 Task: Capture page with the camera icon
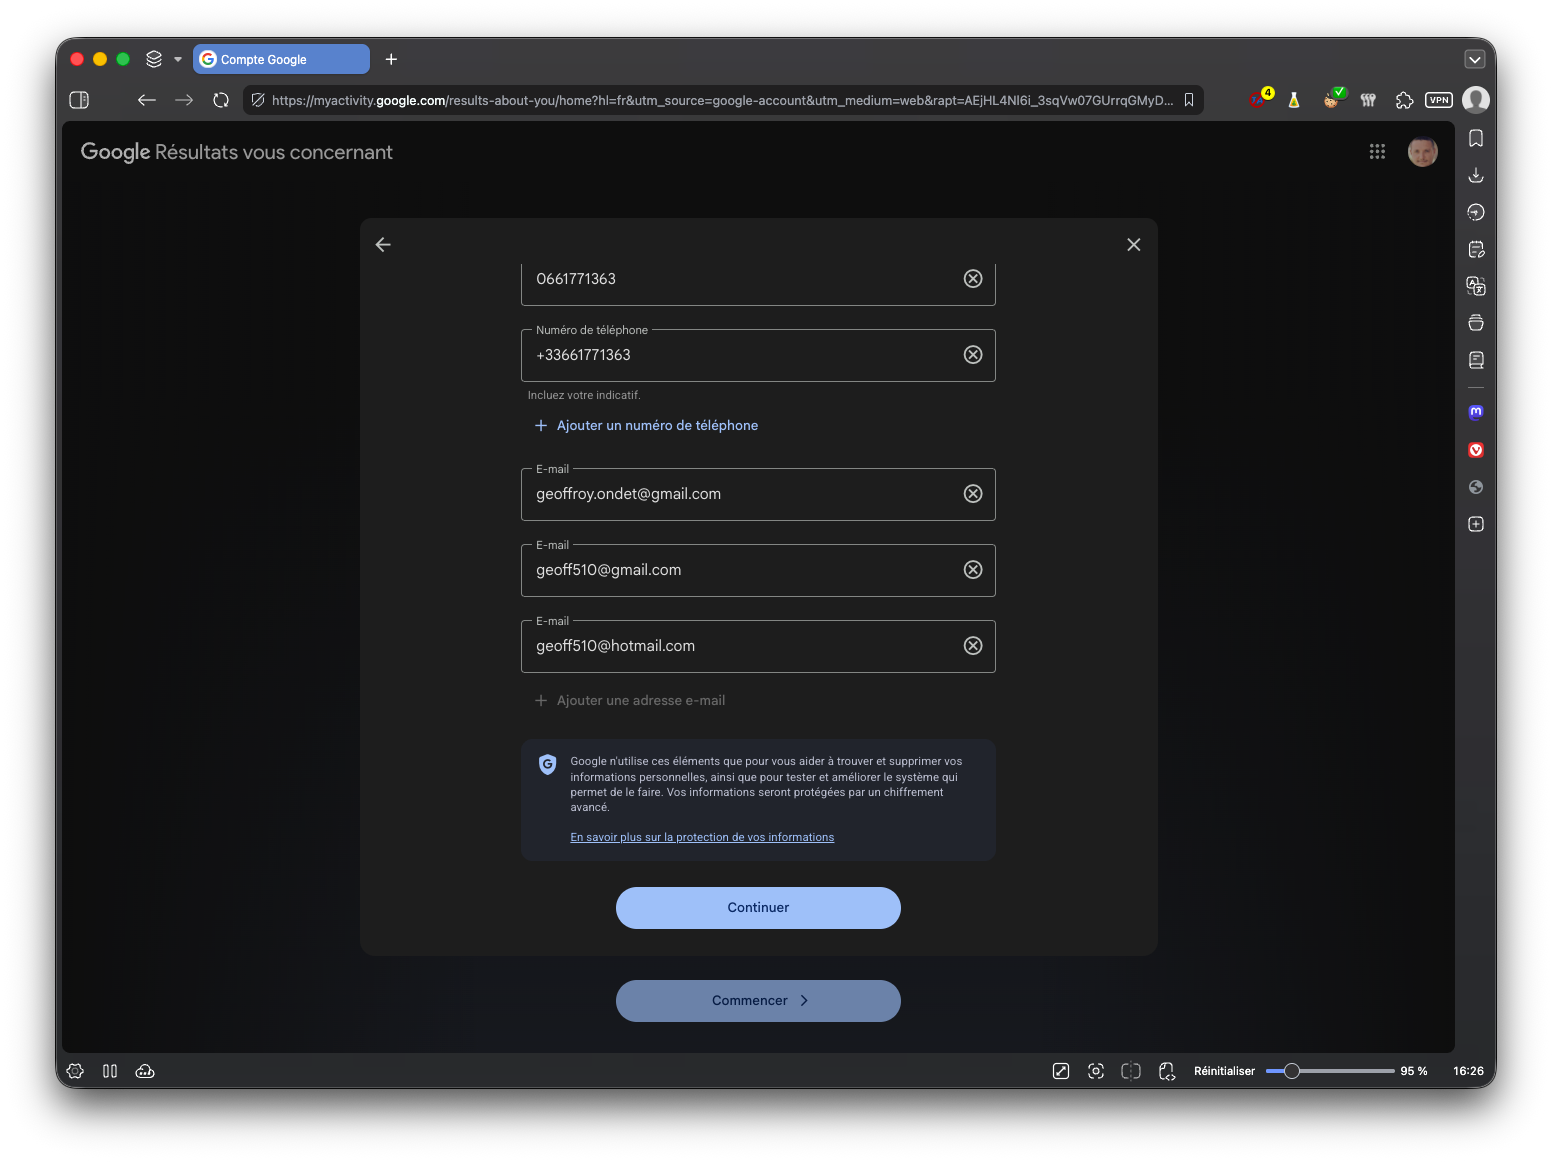click(x=1096, y=1071)
